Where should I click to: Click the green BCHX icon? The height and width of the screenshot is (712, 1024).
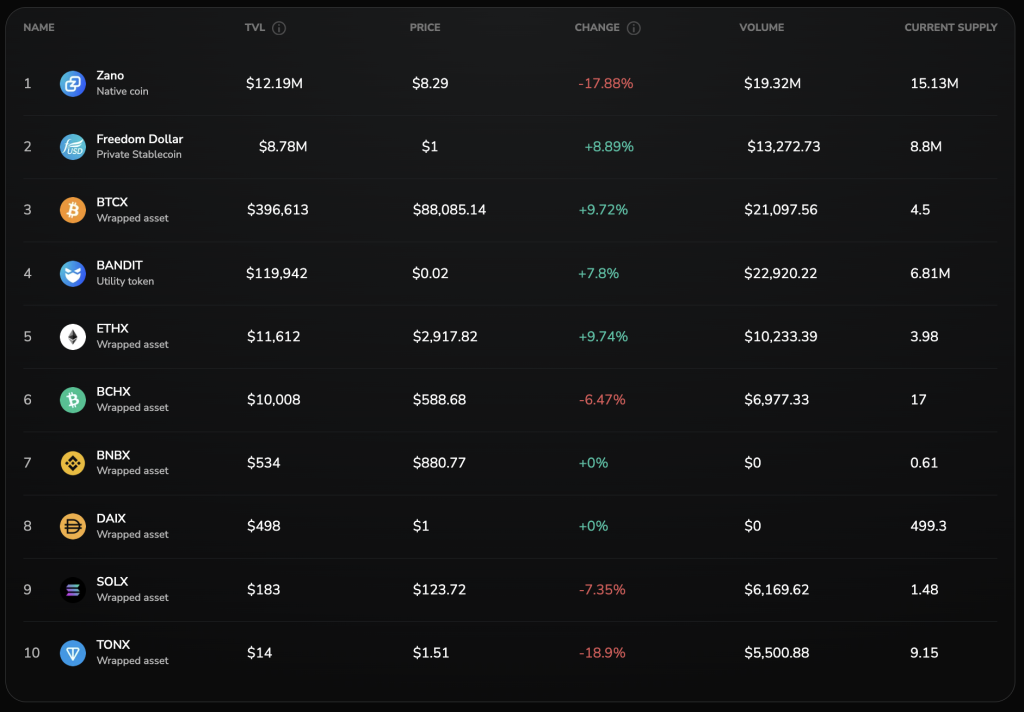[x=73, y=400]
